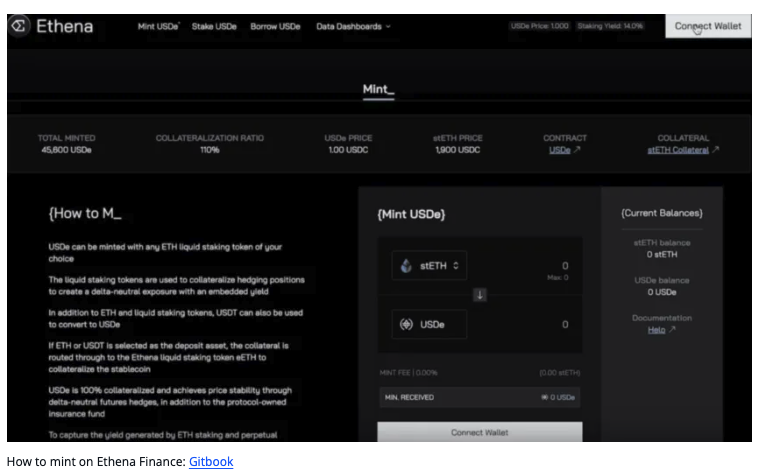Click the {Mint USDe} form heading
This screenshot has width=765, height=474.
pos(411,214)
